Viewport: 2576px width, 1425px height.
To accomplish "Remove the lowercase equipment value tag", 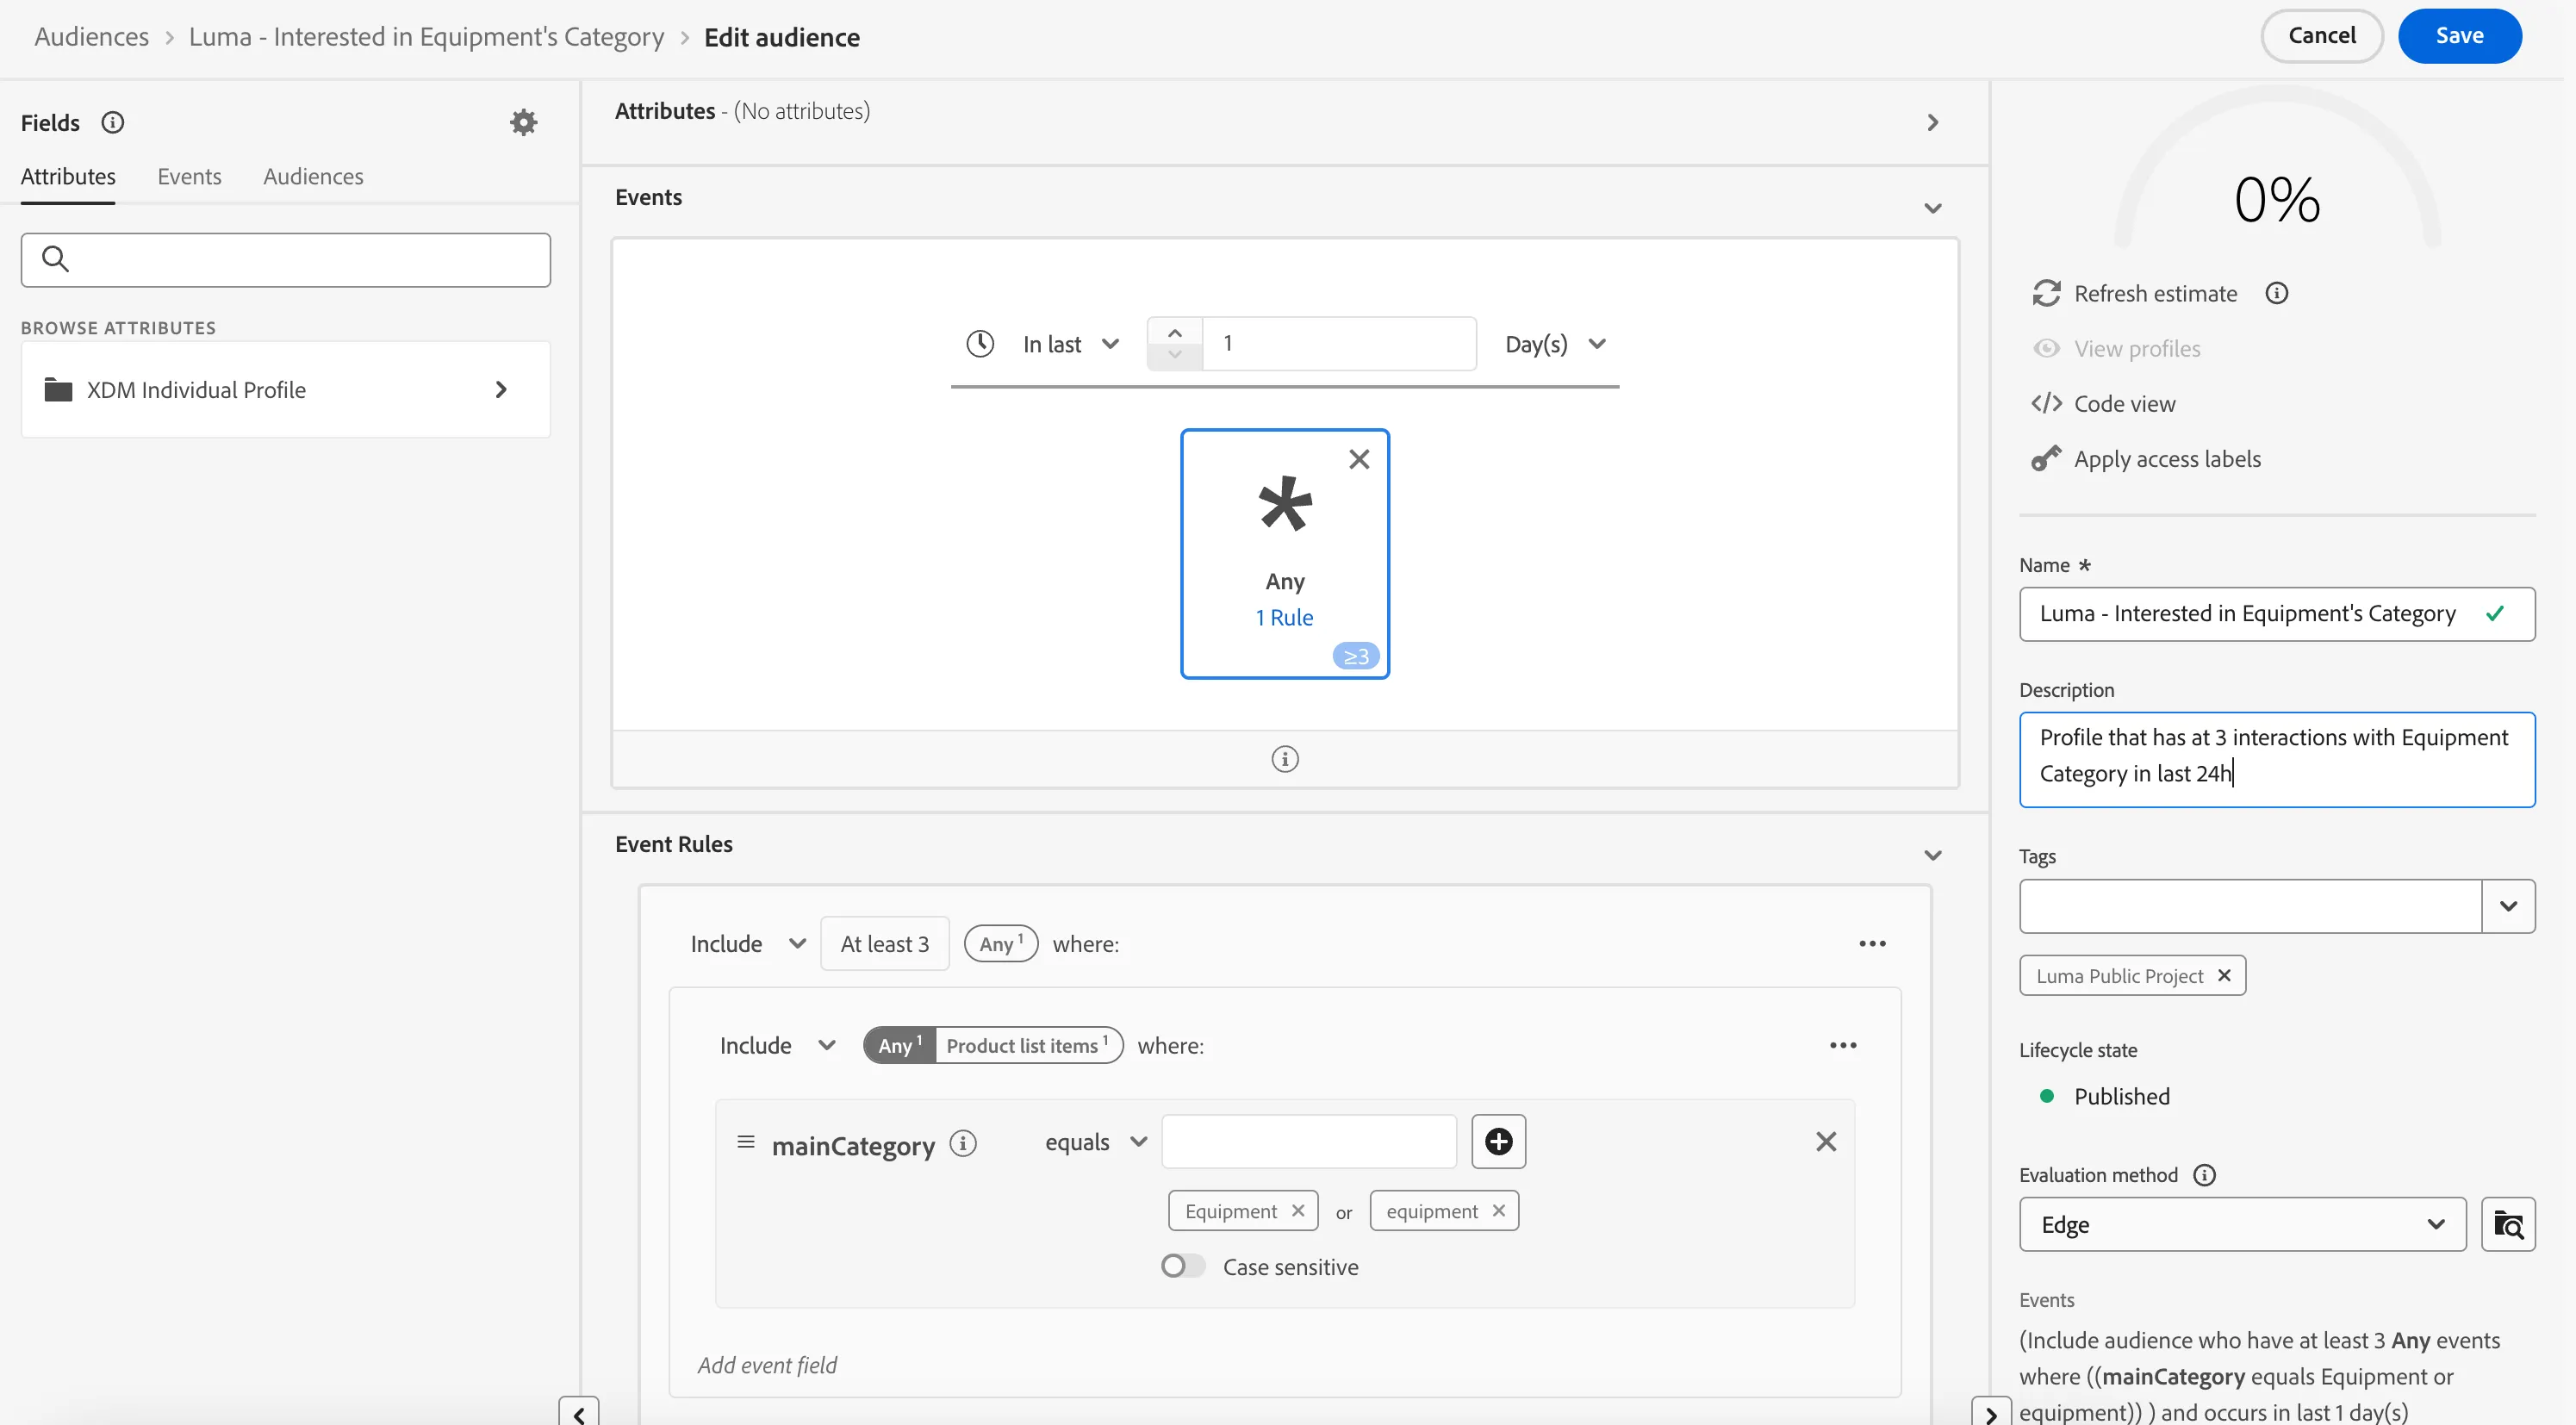I will tap(1498, 1210).
